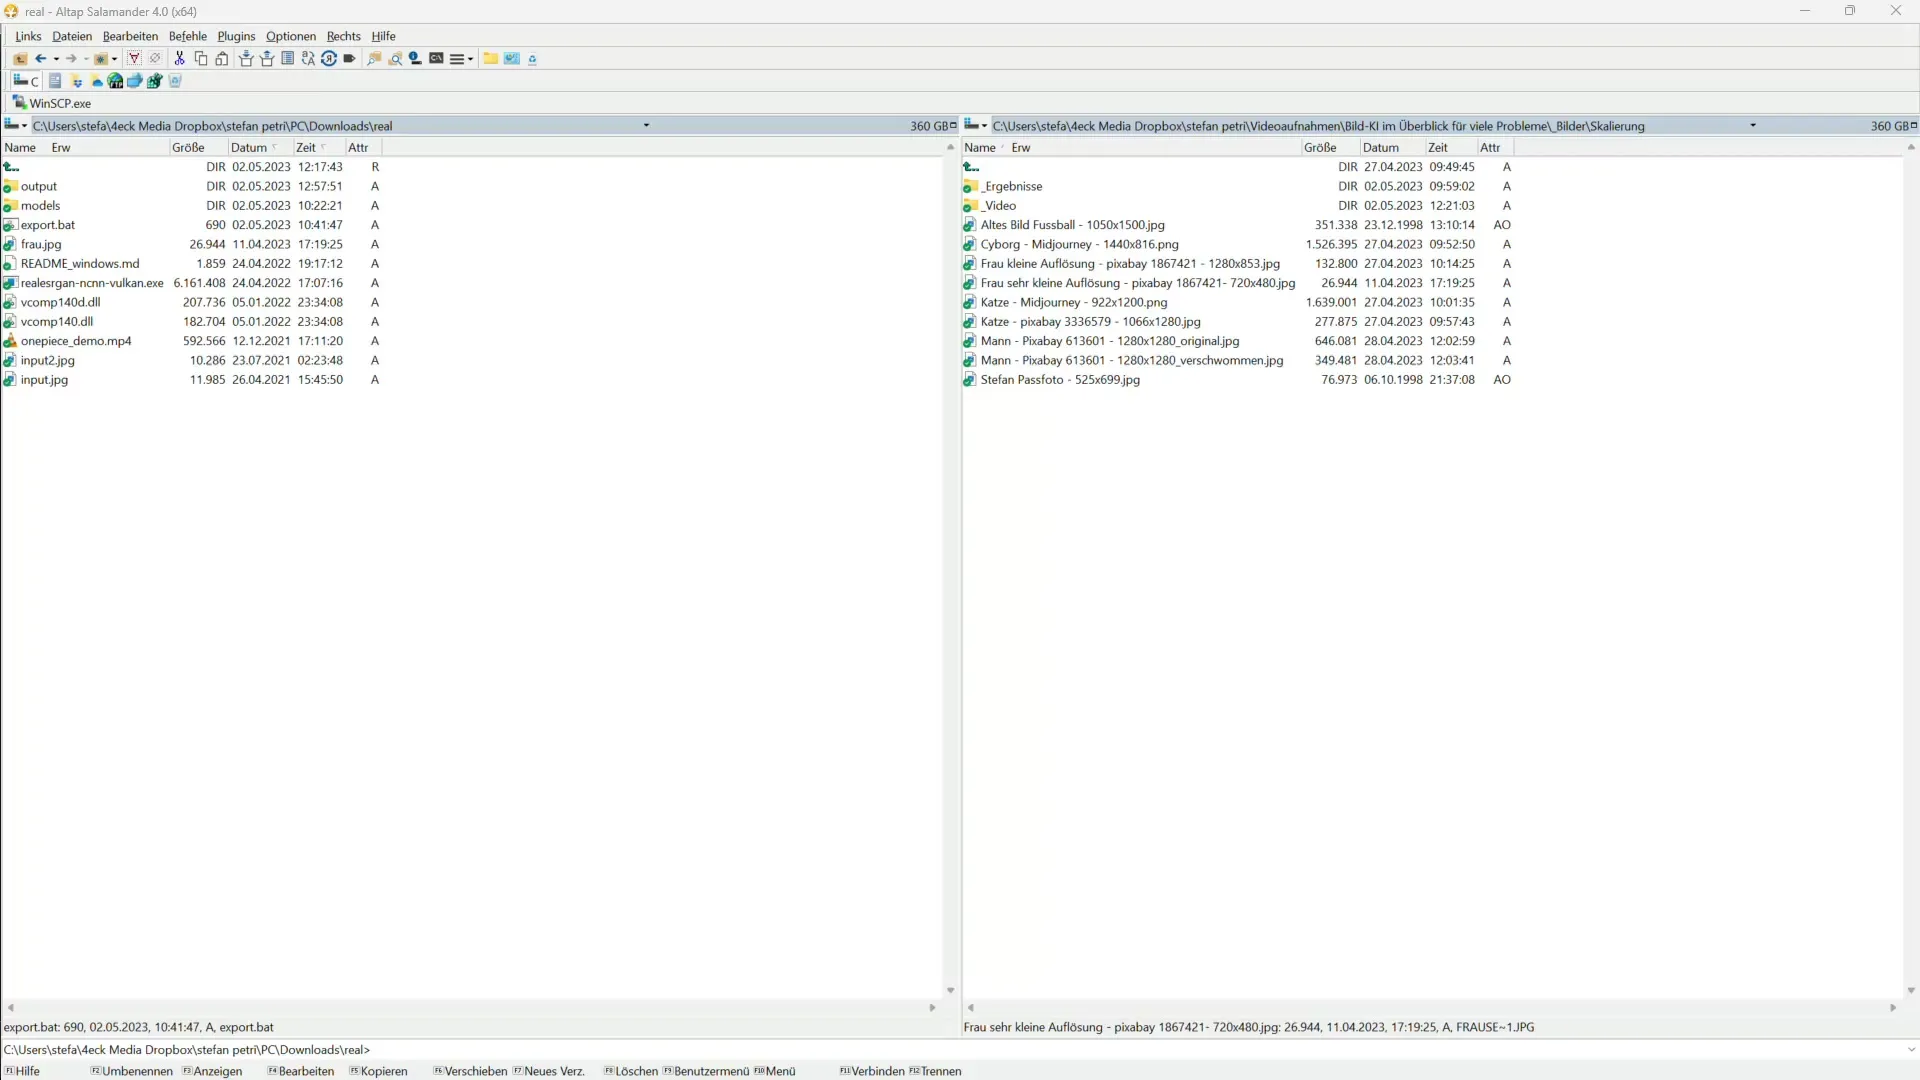Select drive C in the drive bar
Viewport: 1920px width, 1080px height.
click(x=26, y=81)
